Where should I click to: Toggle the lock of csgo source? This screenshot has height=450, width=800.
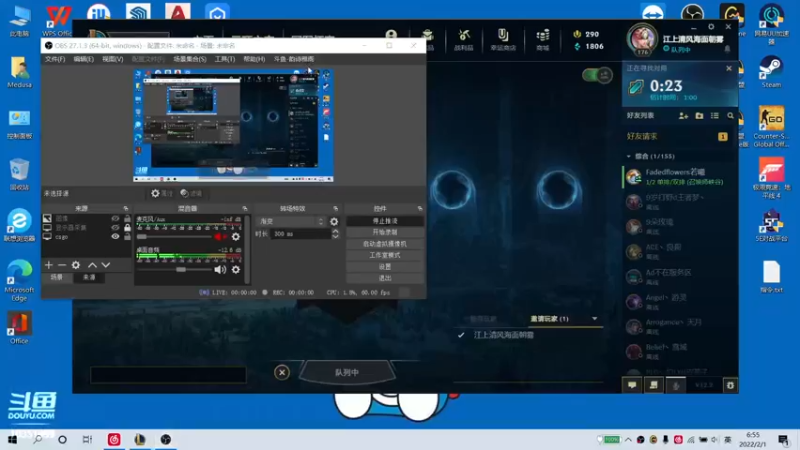tap(127, 237)
